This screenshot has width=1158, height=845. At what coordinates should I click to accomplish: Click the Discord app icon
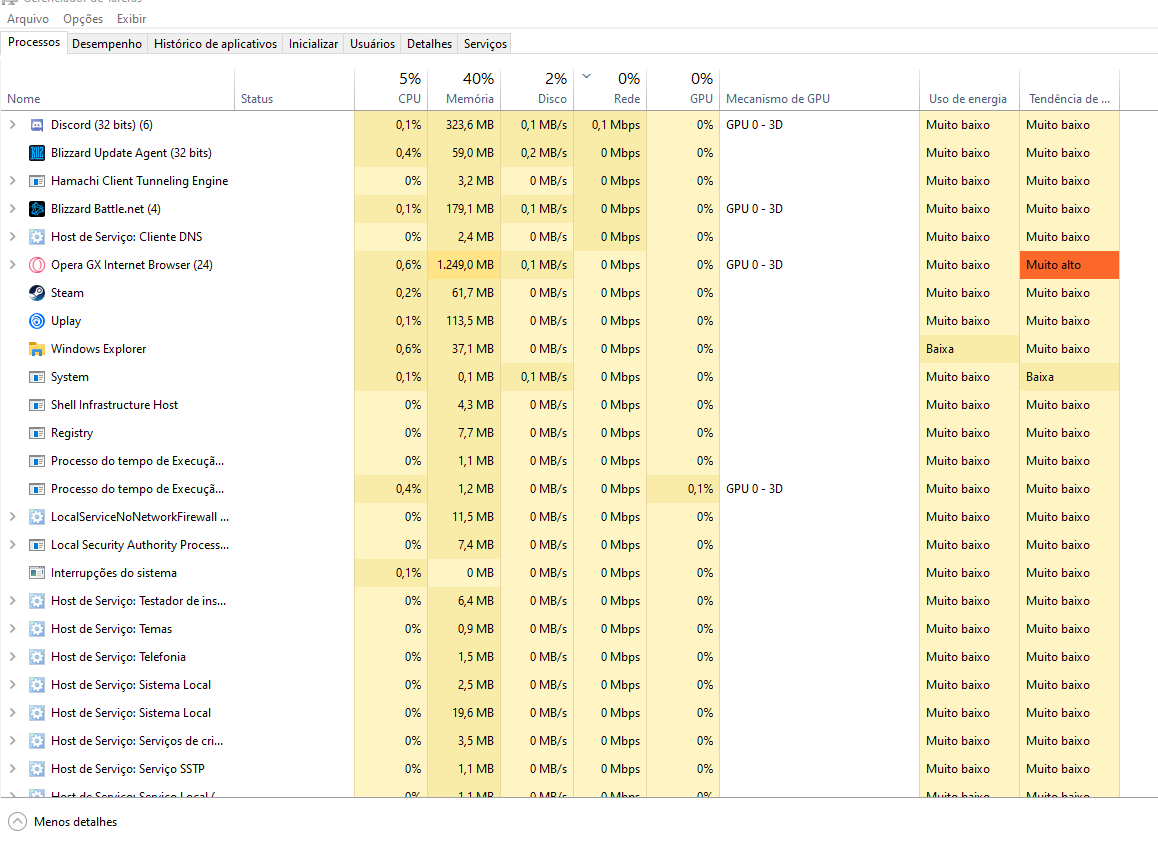(x=37, y=125)
